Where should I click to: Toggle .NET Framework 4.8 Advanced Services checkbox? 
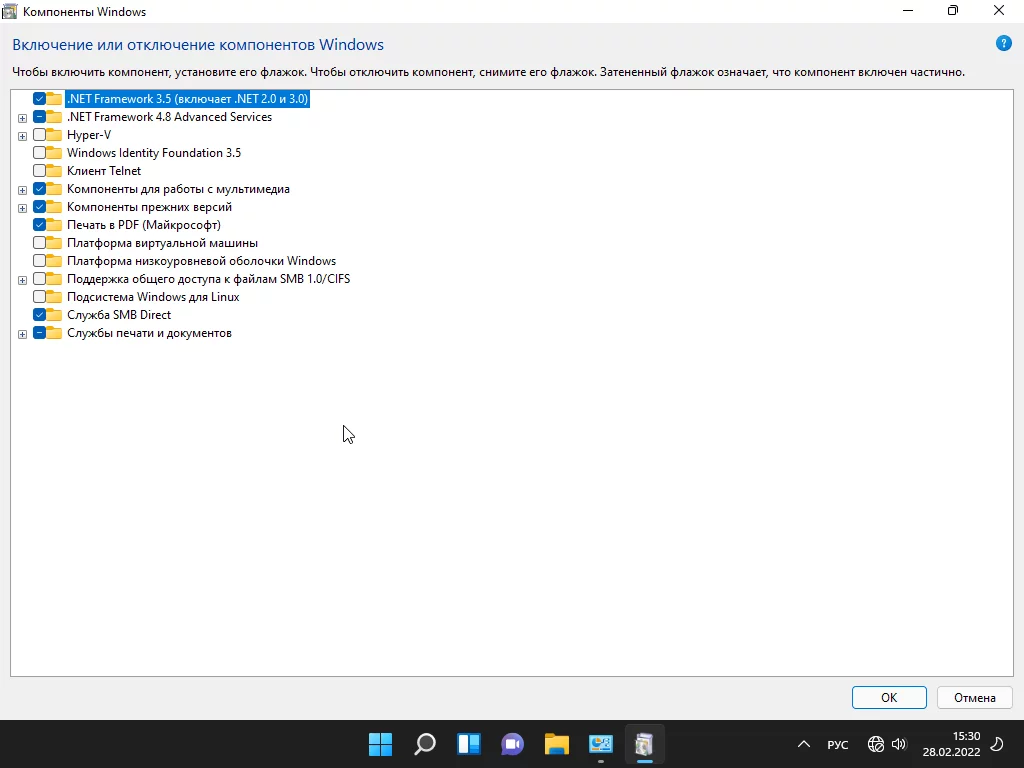click(x=39, y=117)
